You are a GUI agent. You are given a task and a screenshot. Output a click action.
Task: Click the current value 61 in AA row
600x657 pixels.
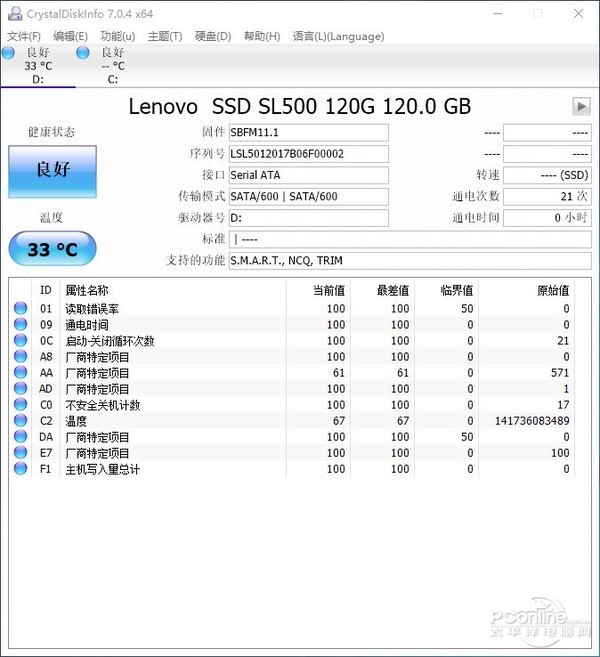[339, 372]
